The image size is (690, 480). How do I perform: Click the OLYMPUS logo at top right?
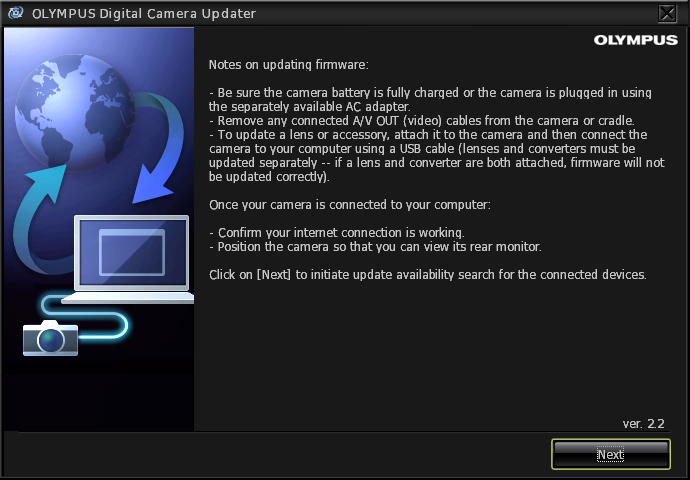click(x=635, y=40)
